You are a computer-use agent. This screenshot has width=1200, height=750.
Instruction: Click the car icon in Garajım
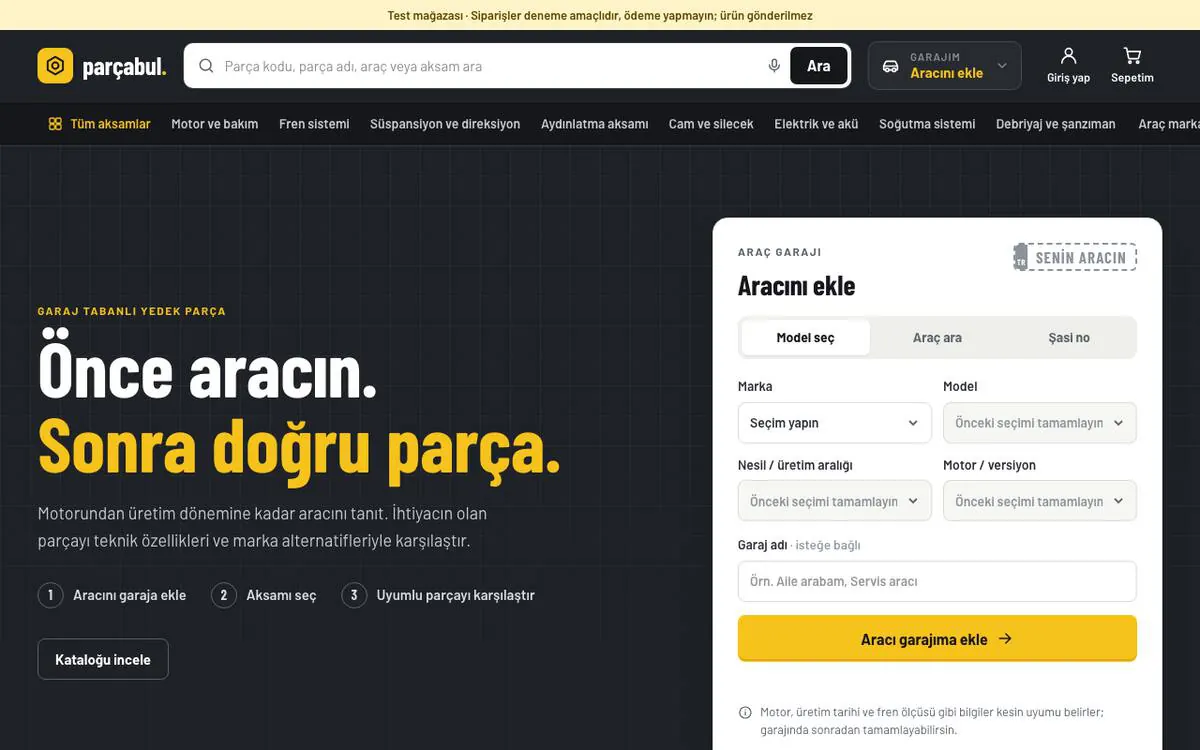tap(890, 66)
